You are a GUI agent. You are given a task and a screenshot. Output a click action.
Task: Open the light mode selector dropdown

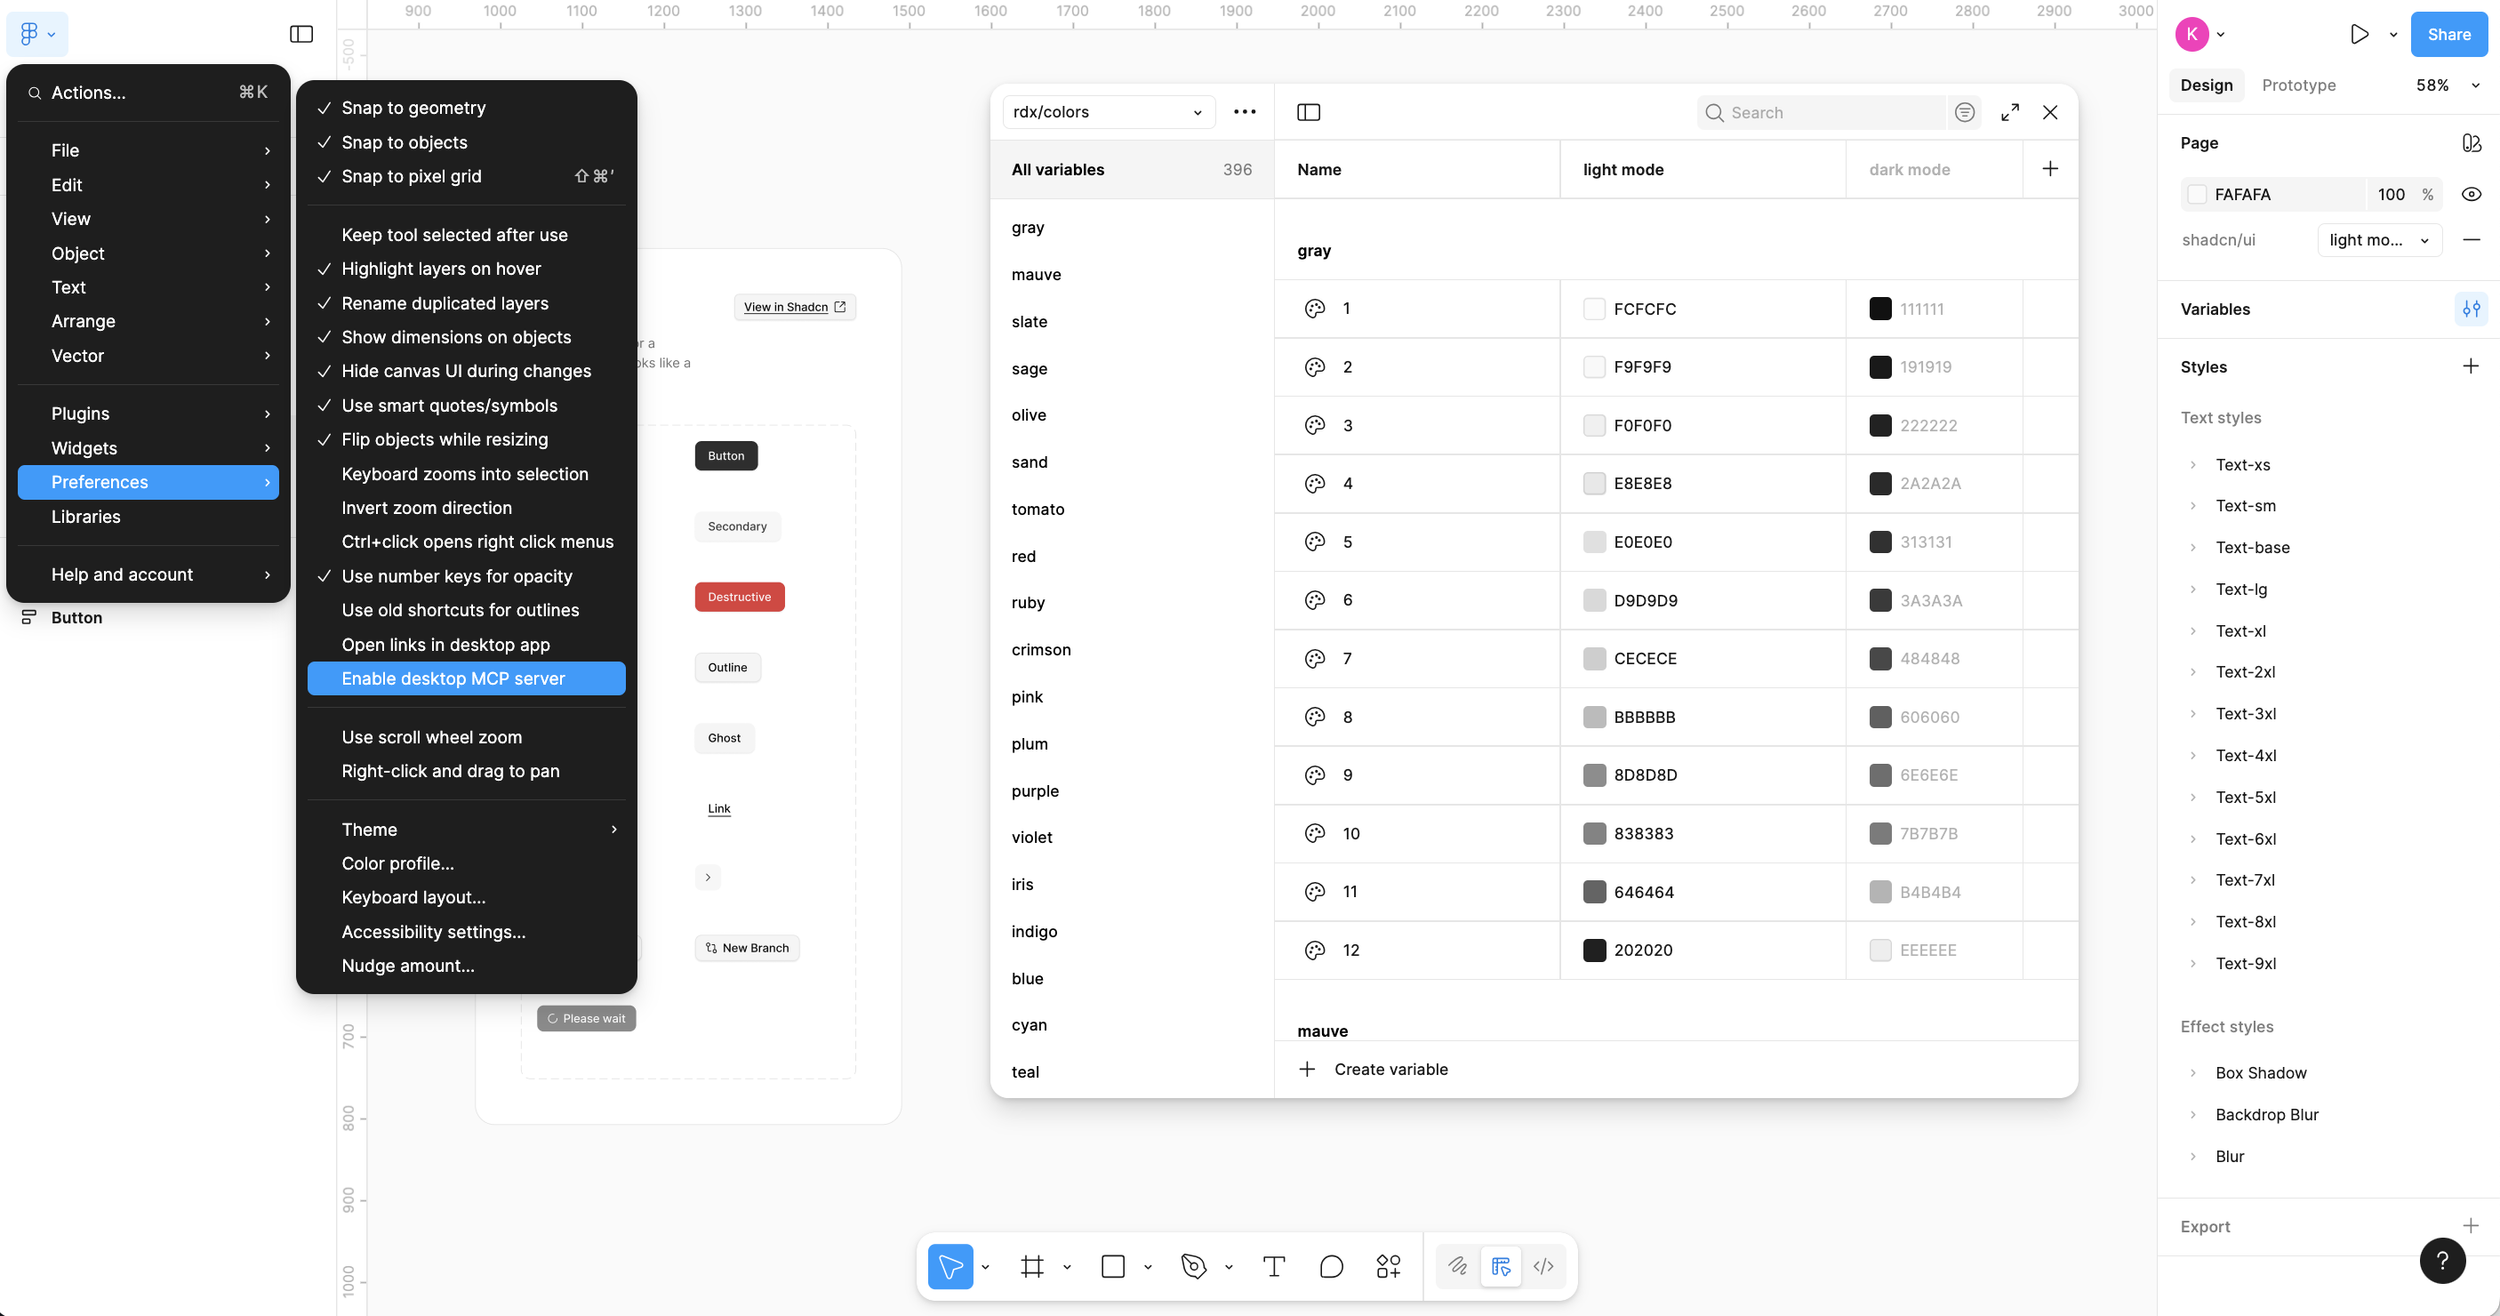click(x=2379, y=240)
